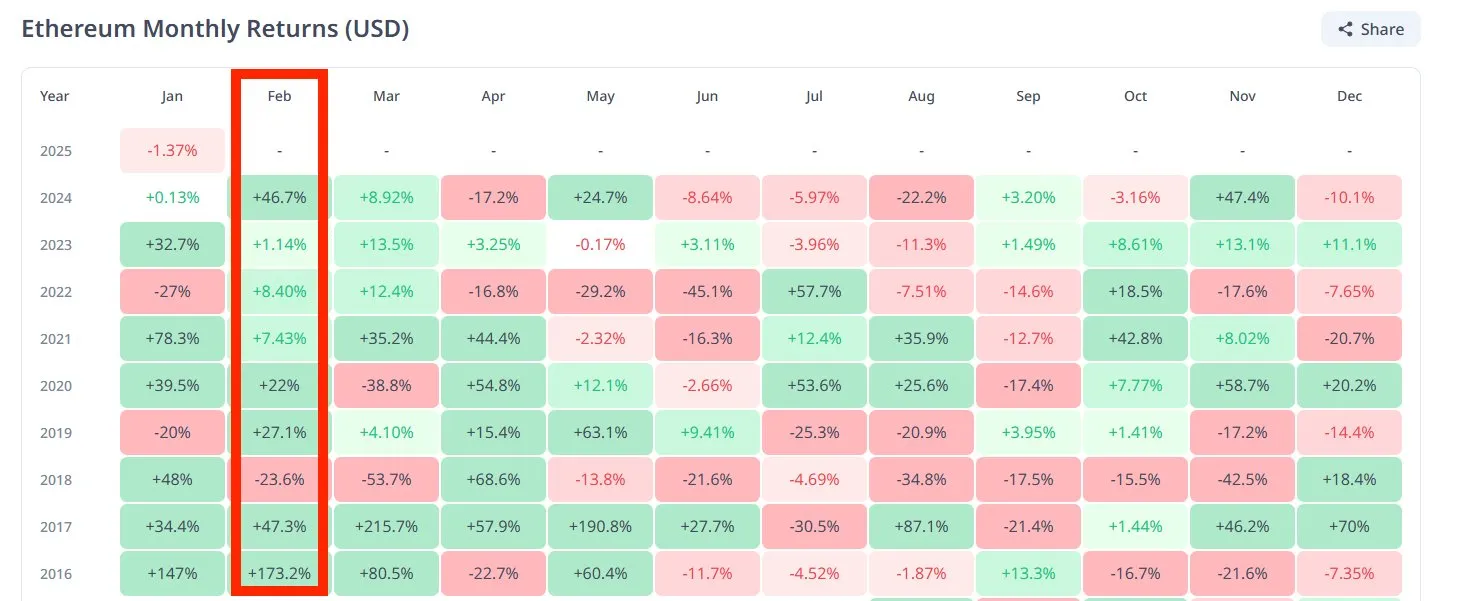1458x601 pixels.
Task: Click the Dec column header
Action: coord(1349,96)
